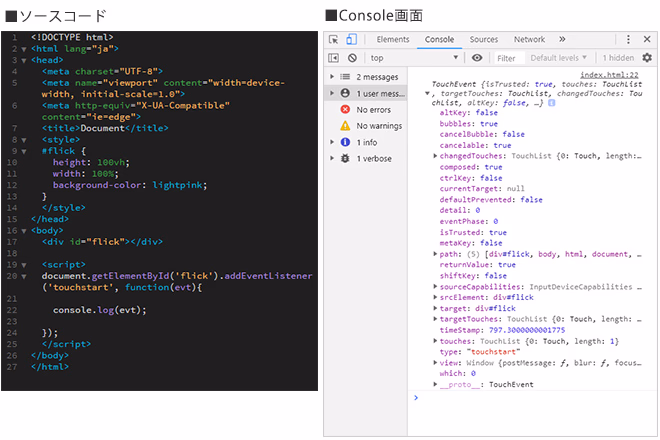
Task: Open console settings gear icon
Action: coord(647,58)
